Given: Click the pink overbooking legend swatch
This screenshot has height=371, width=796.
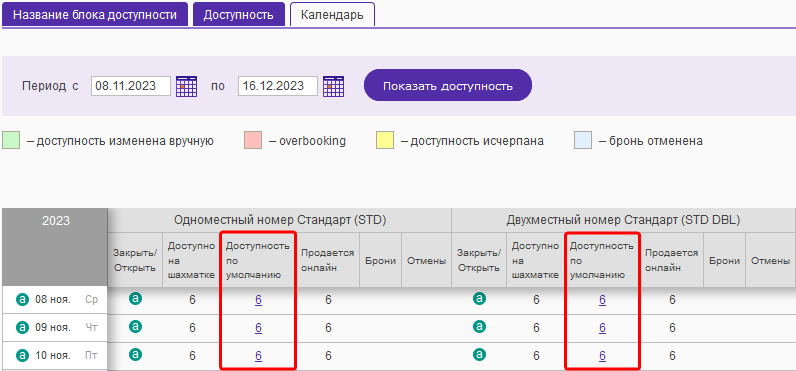Looking at the screenshot, I should coord(253,141).
